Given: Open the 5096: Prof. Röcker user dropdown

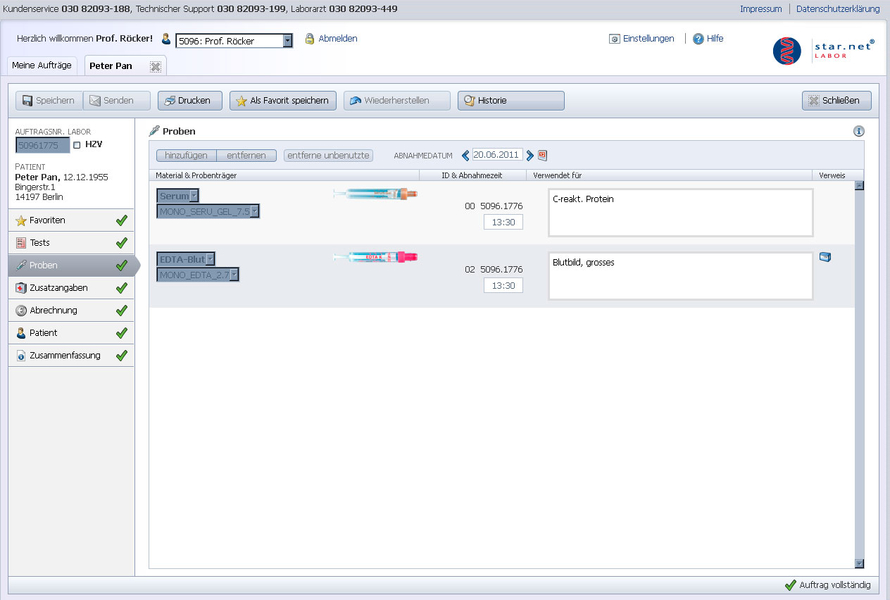Looking at the screenshot, I should coord(287,41).
